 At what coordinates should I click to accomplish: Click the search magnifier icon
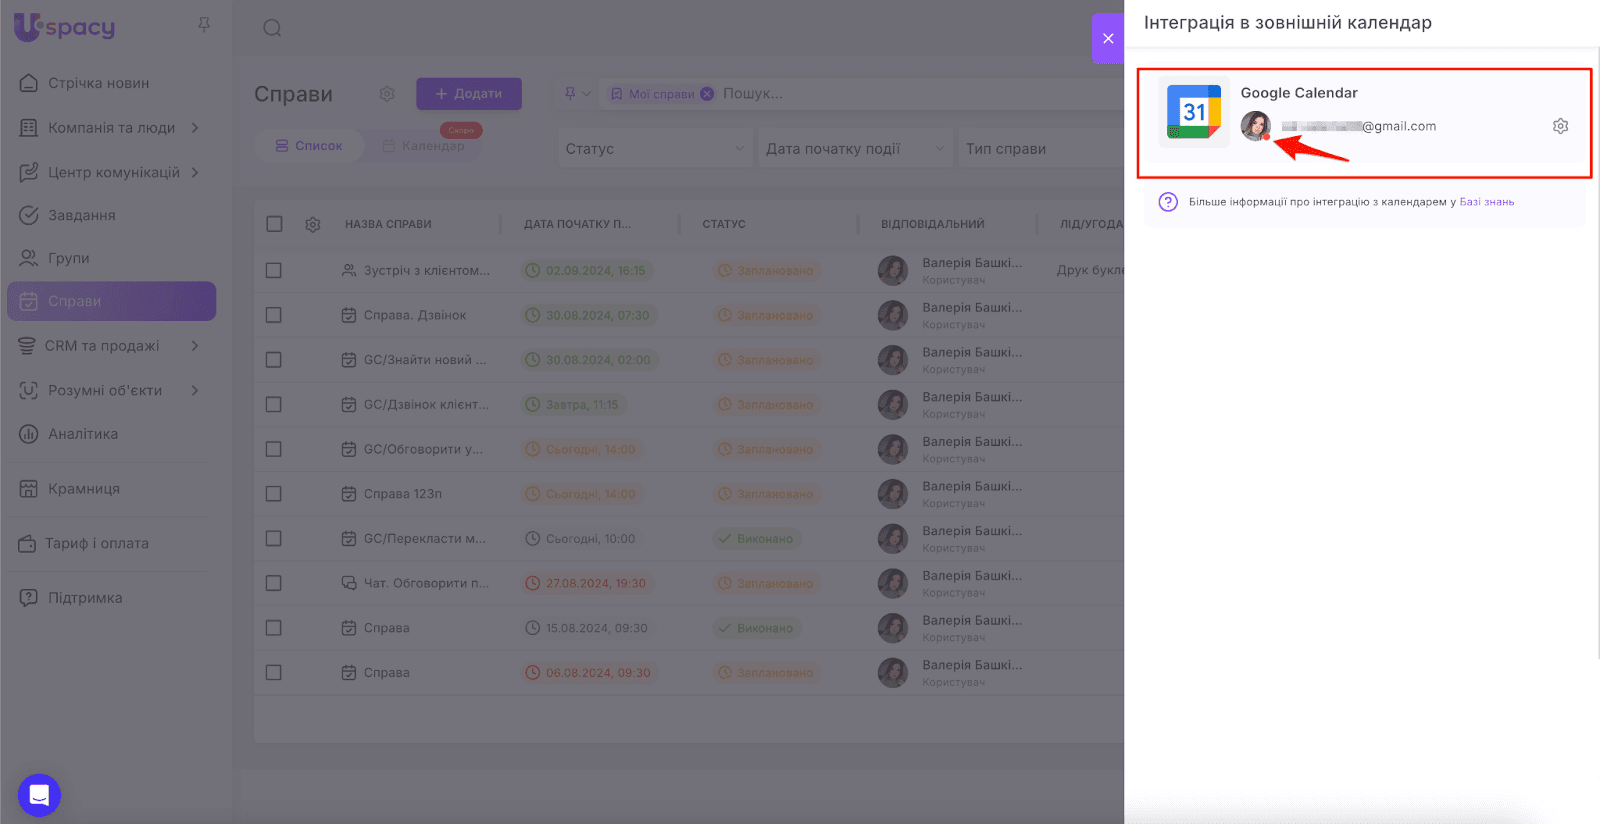pos(272,28)
